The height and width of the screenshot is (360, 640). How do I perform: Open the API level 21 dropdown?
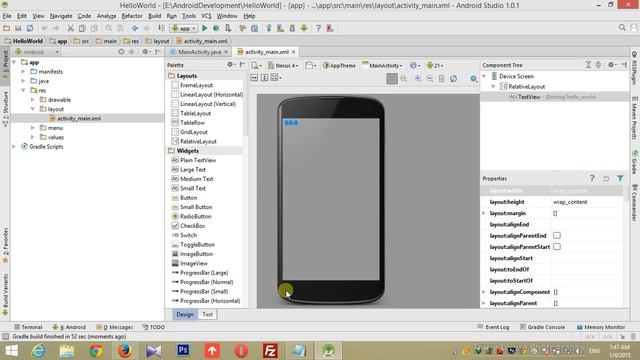pos(435,65)
